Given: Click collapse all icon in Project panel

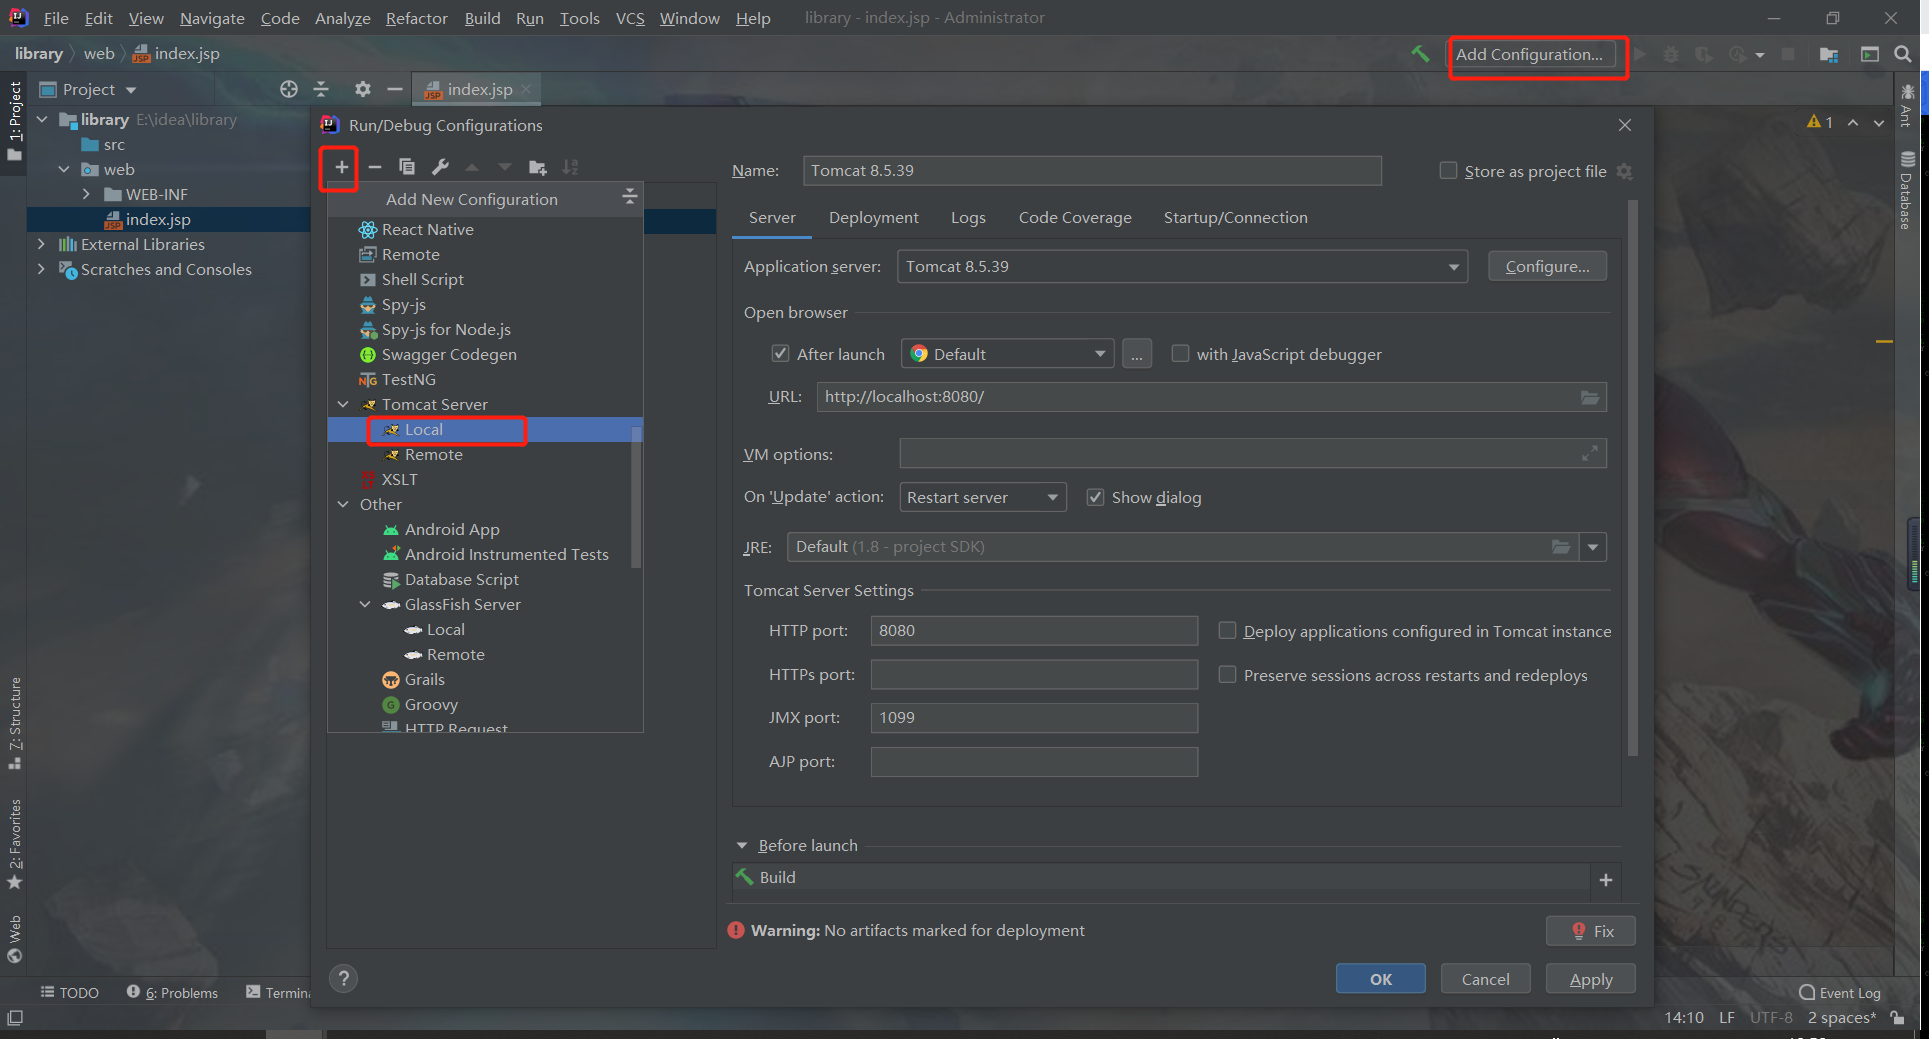Looking at the screenshot, I should tap(321, 89).
